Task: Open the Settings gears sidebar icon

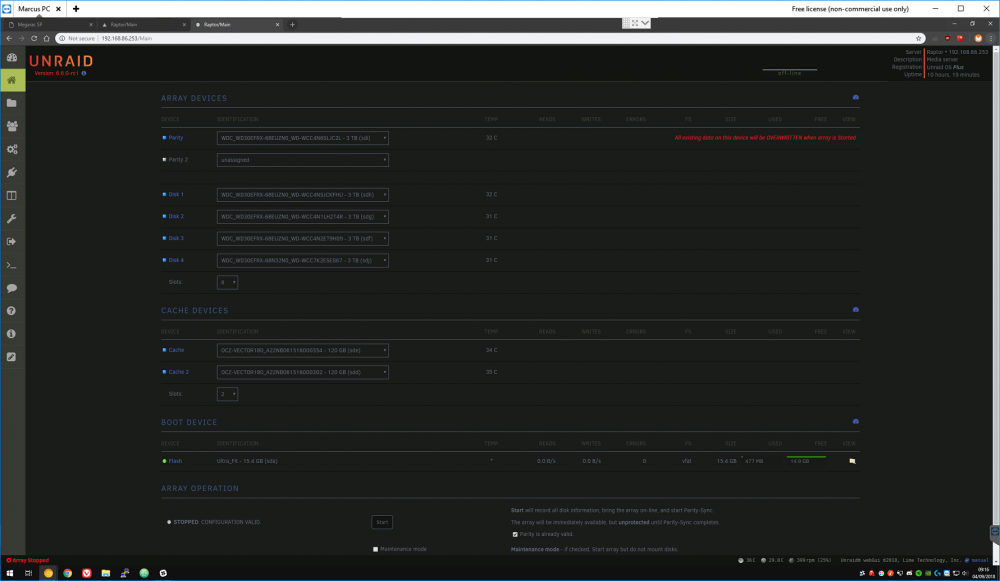Action: click(11, 149)
